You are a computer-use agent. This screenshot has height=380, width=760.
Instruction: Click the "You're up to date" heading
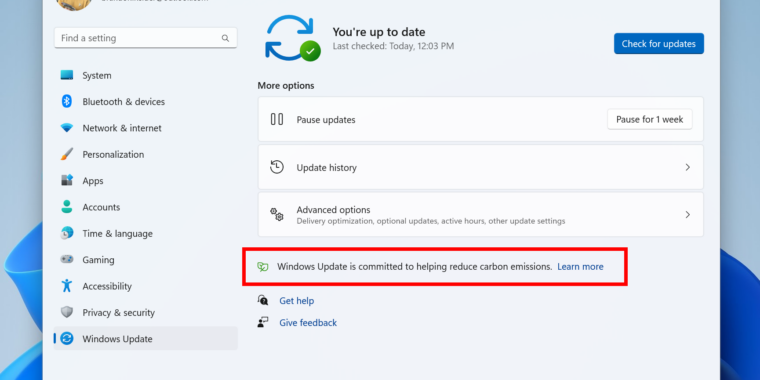pos(379,32)
